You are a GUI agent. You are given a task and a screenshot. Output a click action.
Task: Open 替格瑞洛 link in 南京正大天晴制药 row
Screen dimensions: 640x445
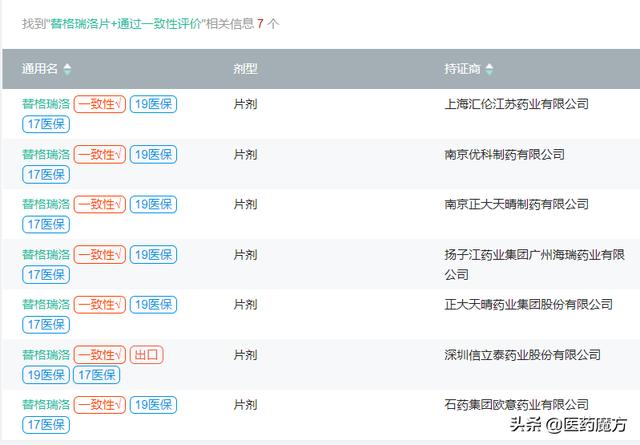[46, 204]
